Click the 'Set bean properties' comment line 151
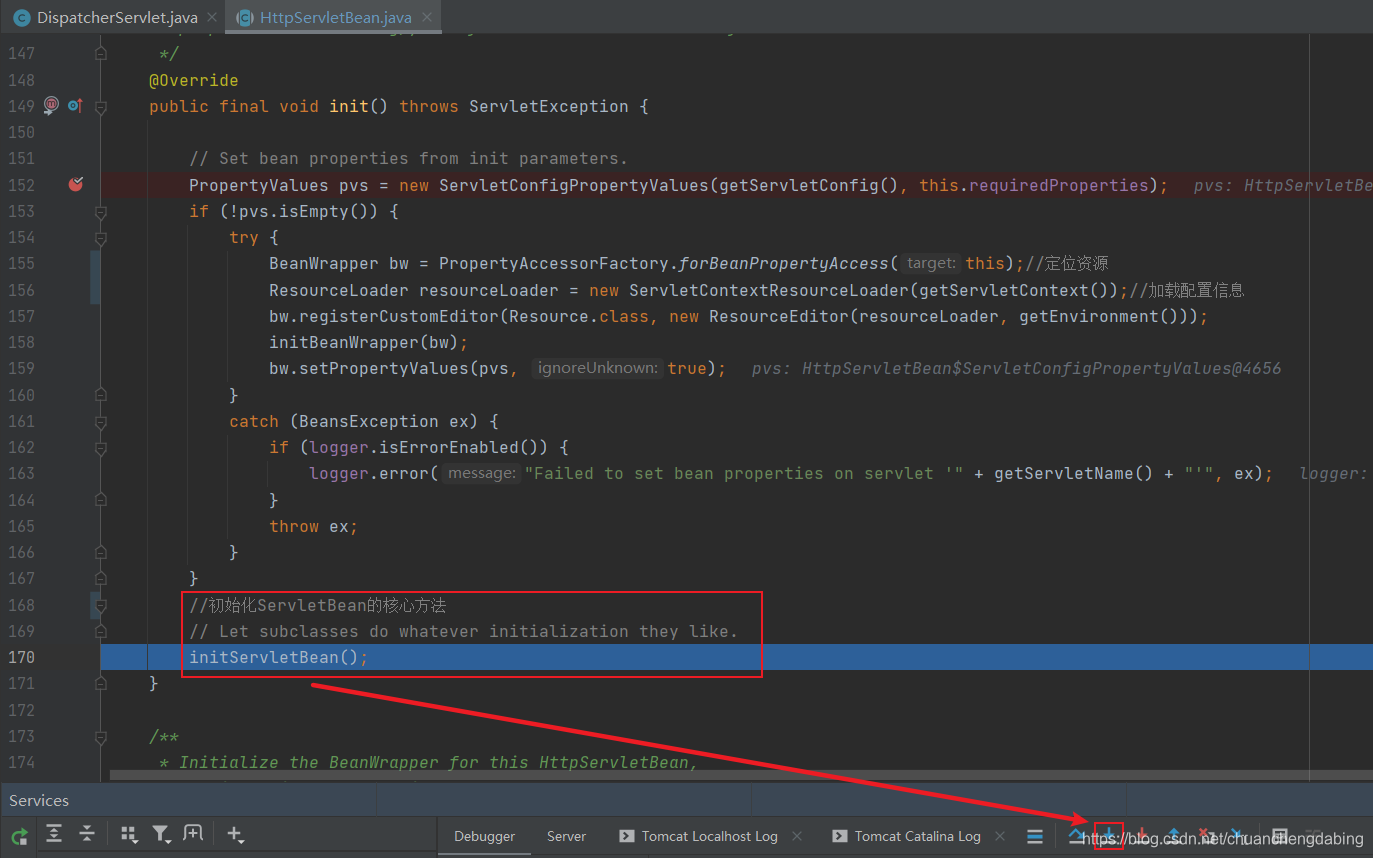Image resolution: width=1373 pixels, height=858 pixels. tap(409, 158)
